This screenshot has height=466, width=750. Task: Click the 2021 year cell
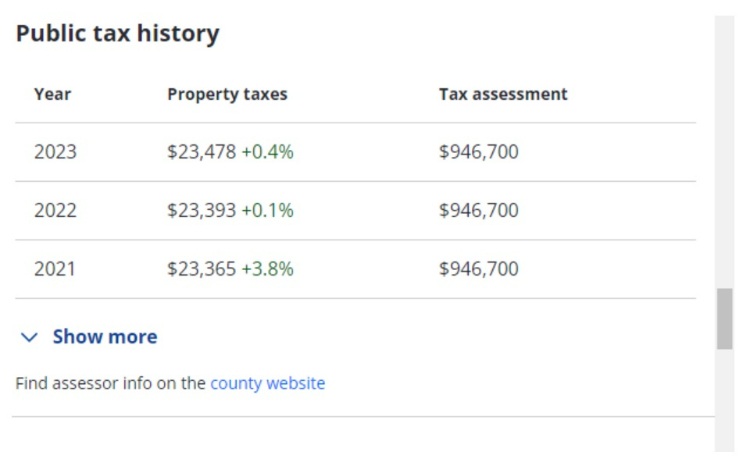tap(55, 269)
